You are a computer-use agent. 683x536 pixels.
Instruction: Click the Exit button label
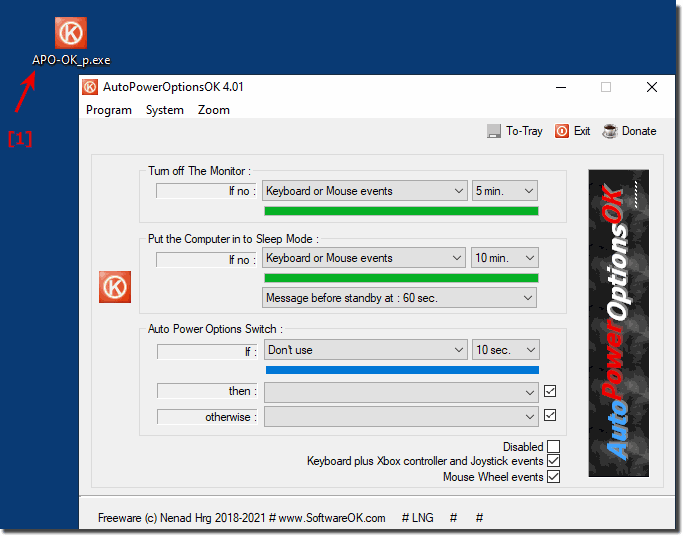(582, 131)
